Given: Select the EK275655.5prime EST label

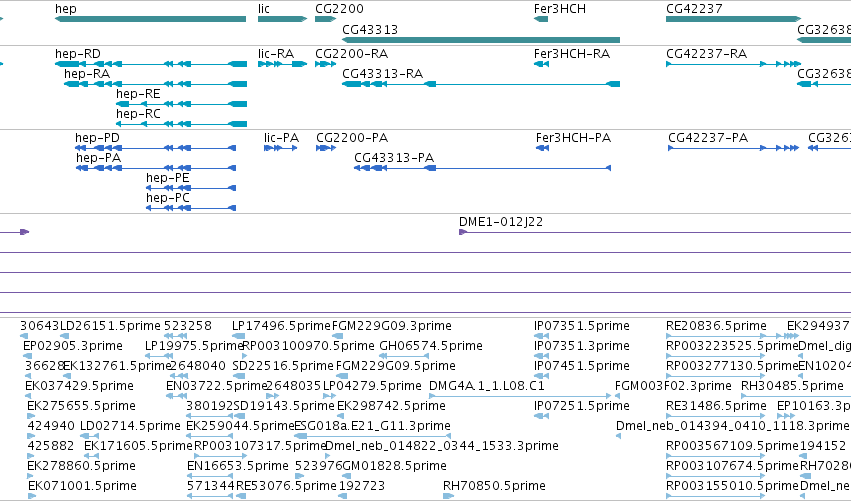Looking at the screenshot, I should click(81, 406).
